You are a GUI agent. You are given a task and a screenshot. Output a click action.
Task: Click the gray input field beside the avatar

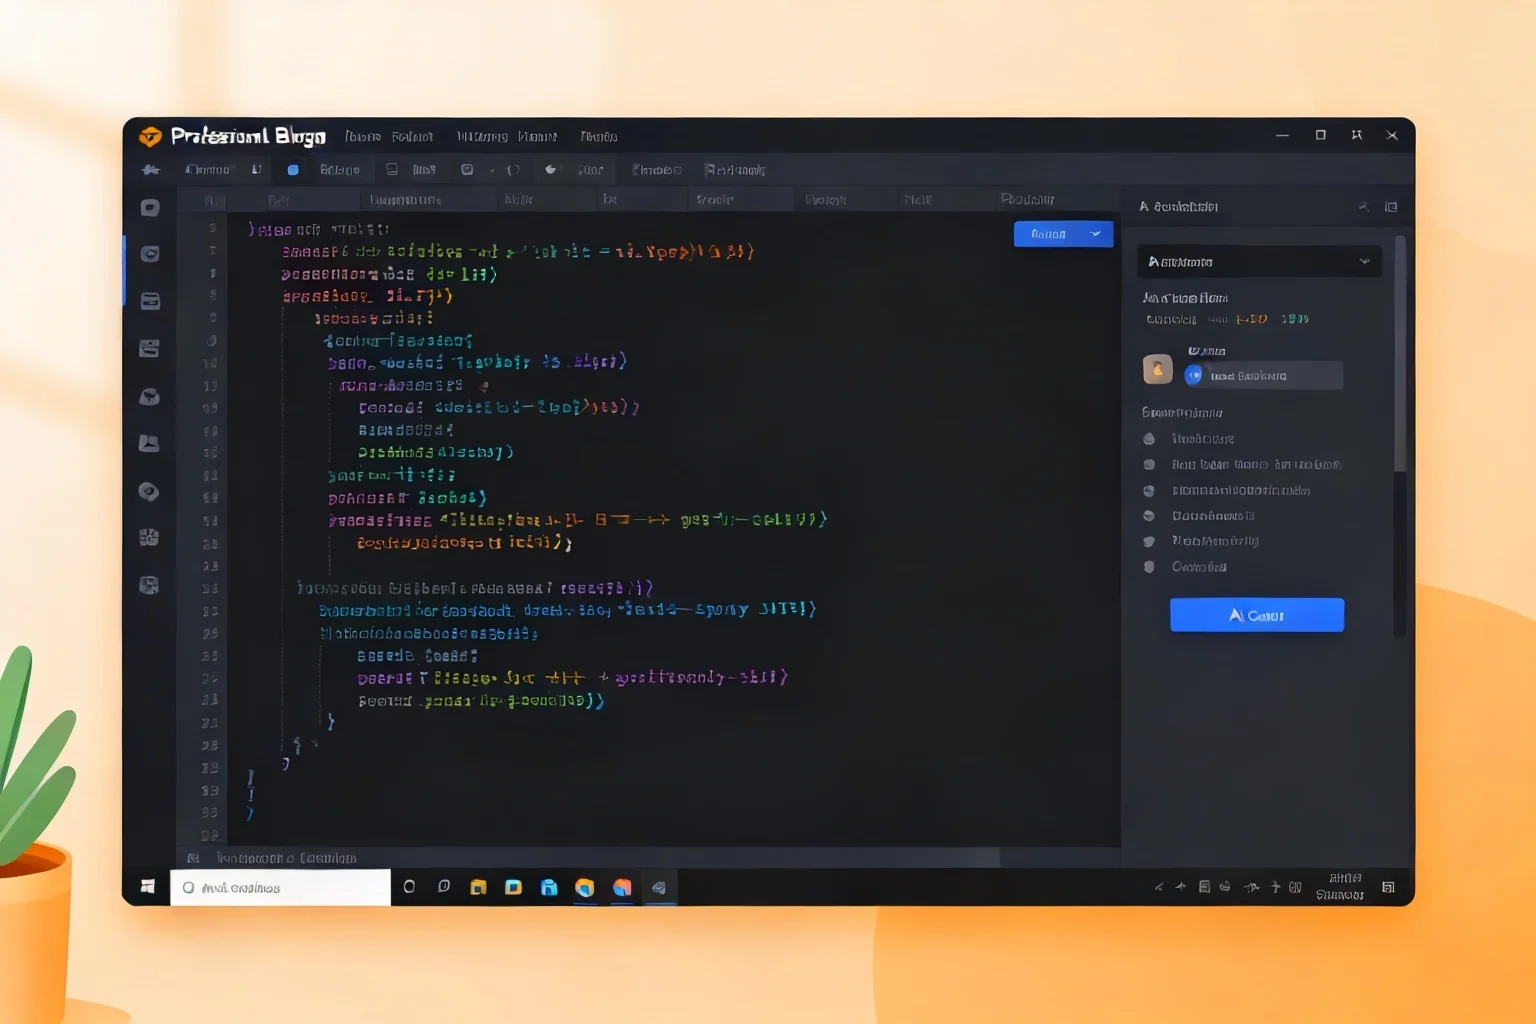click(x=1263, y=376)
